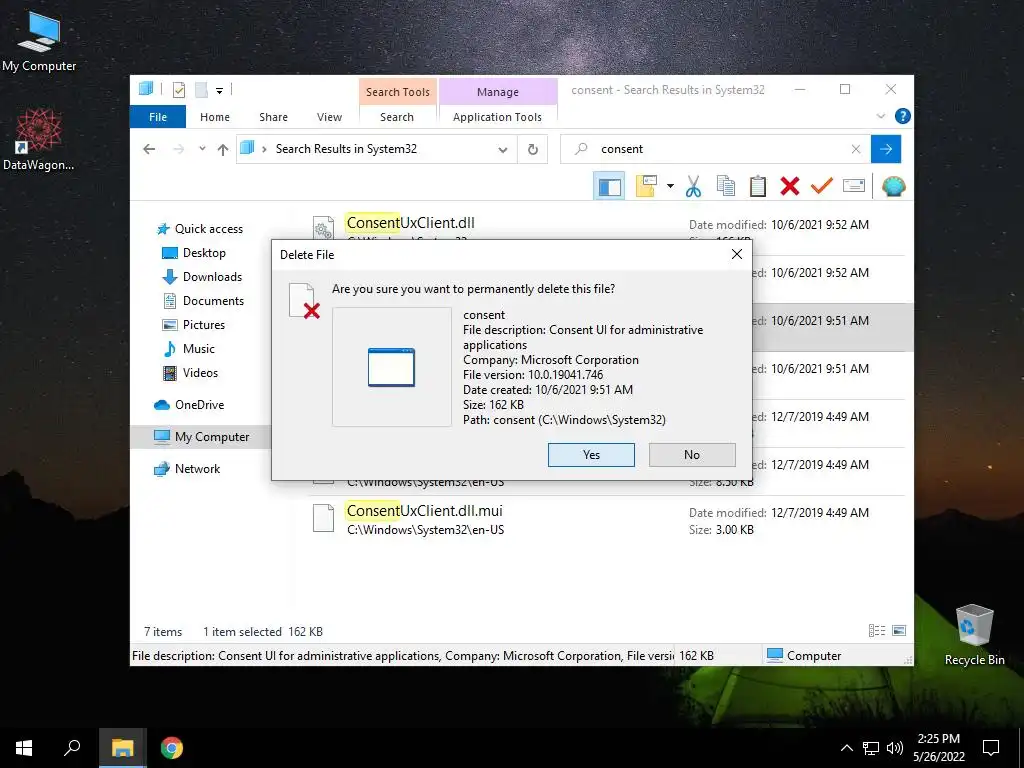
Task: Switch to large icons view in status bar
Action: pos(899,630)
